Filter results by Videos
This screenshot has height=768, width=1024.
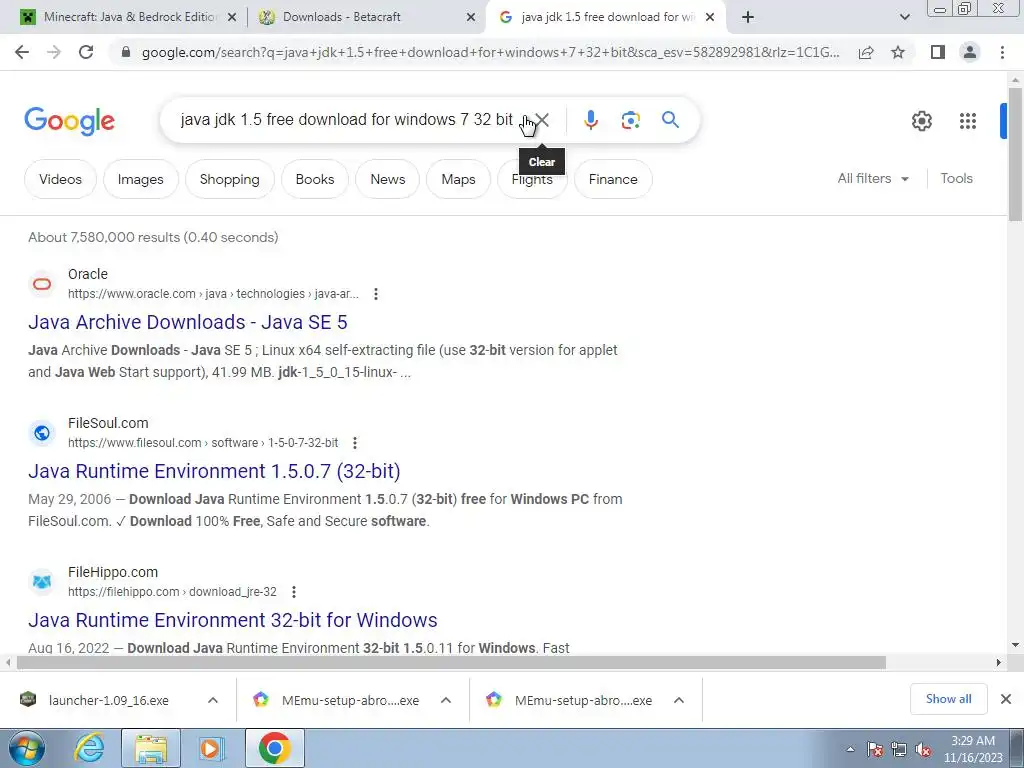(x=60, y=179)
